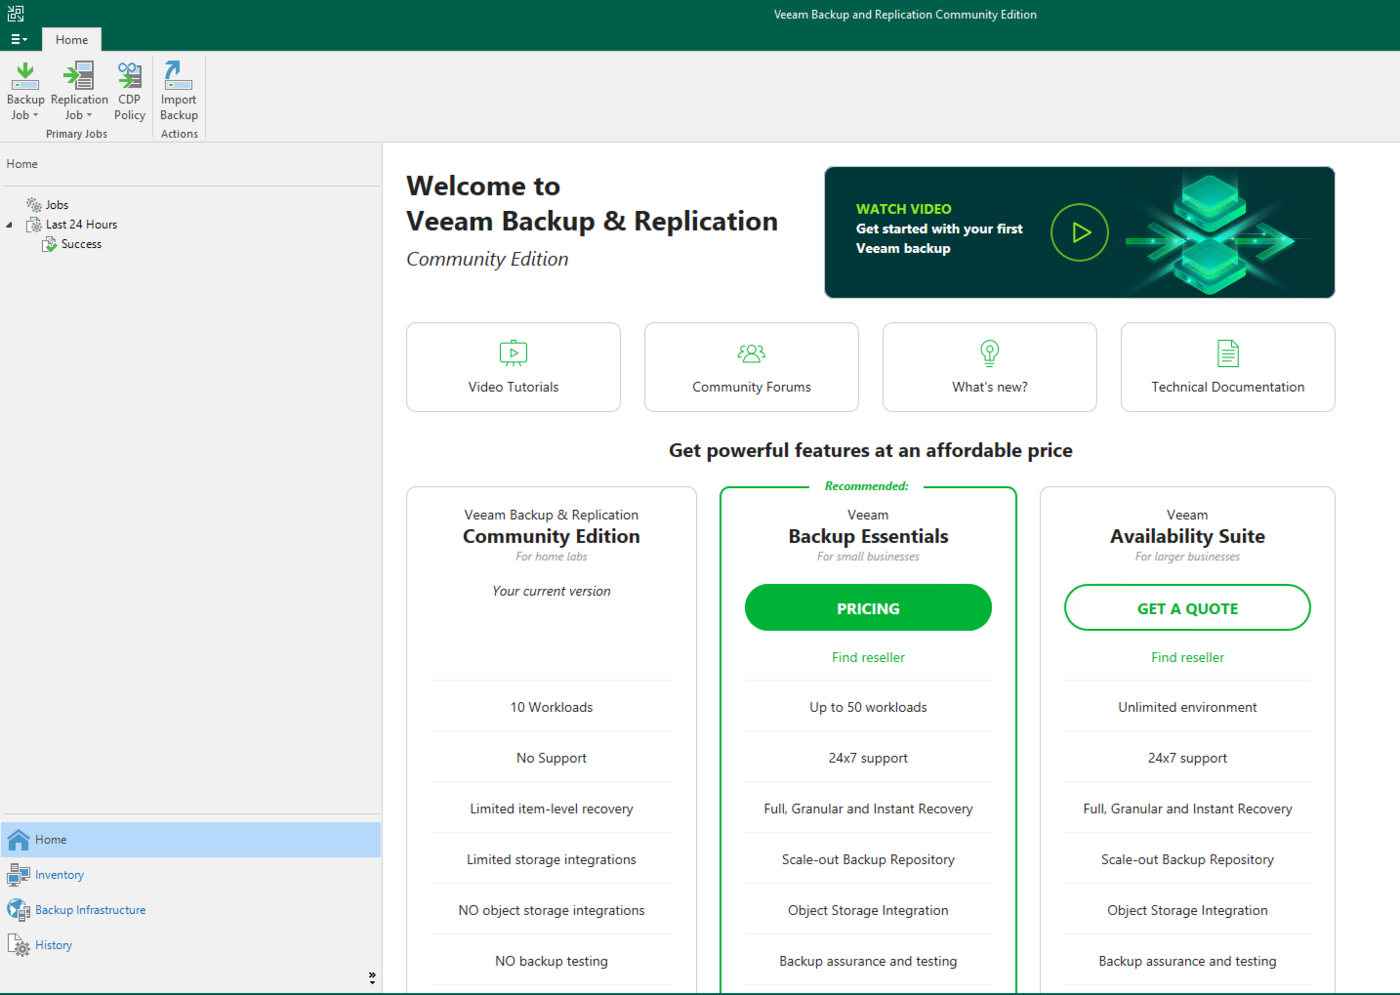Click Find reseller under Backup Essentials

click(868, 657)
